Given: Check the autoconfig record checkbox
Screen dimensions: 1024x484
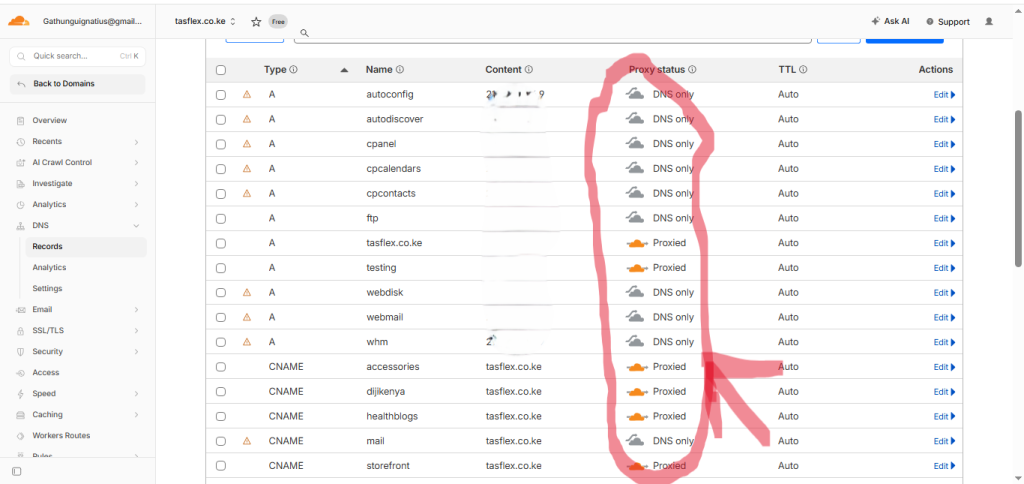Looking at the screenshot, I should (221, 95).
